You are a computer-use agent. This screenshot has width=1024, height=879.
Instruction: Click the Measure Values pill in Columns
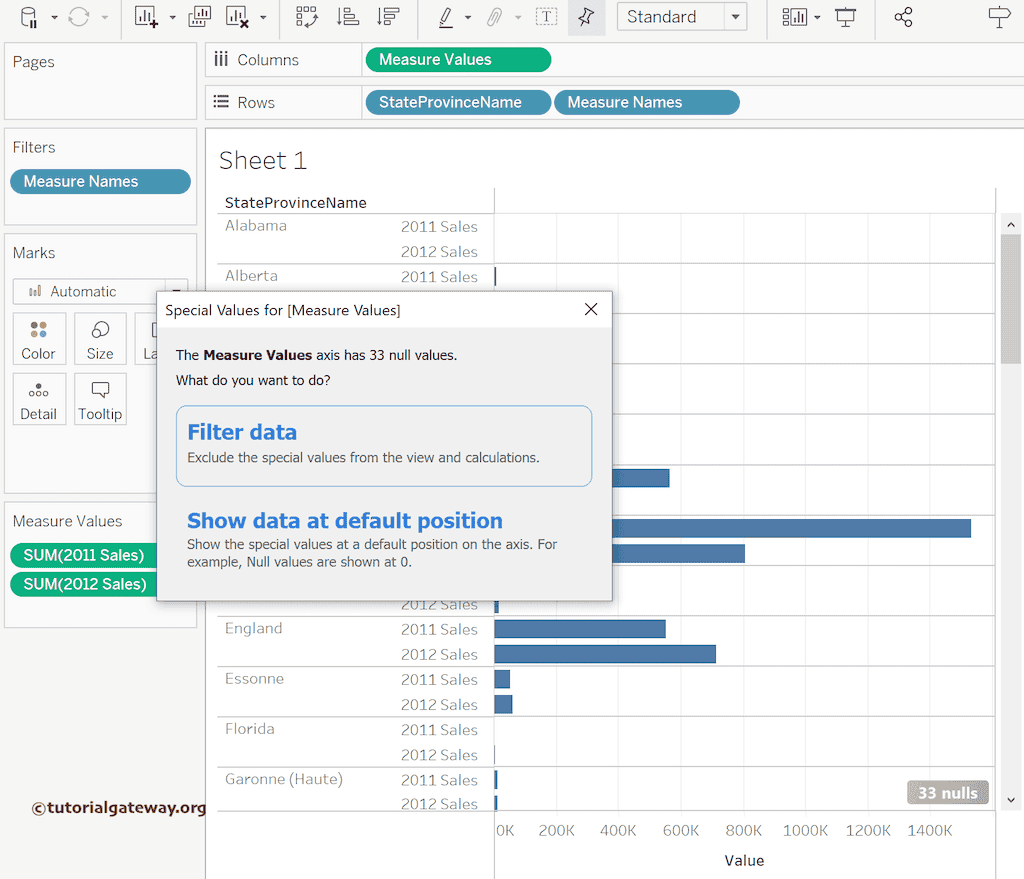click(458, 60)
